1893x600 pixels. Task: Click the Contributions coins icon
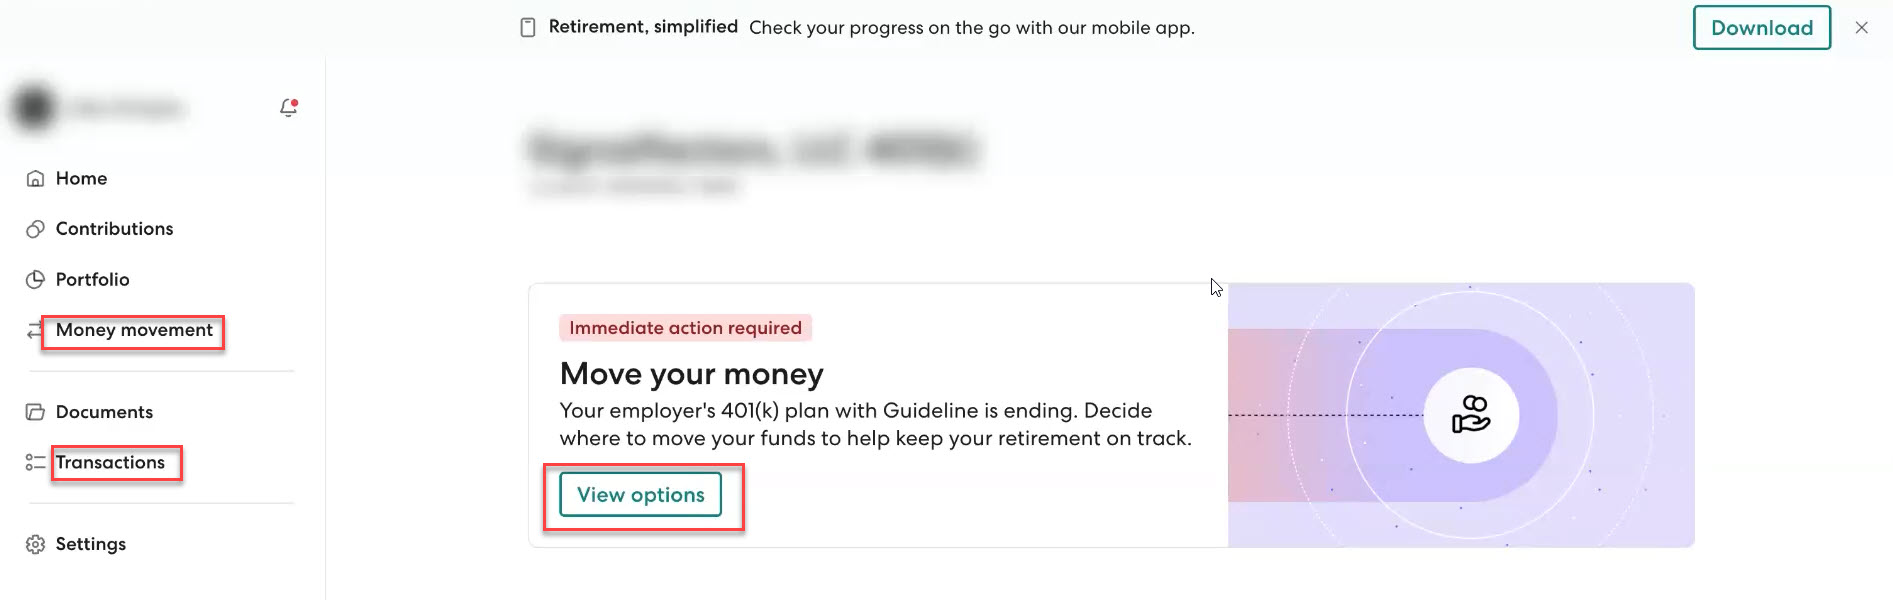36,229
